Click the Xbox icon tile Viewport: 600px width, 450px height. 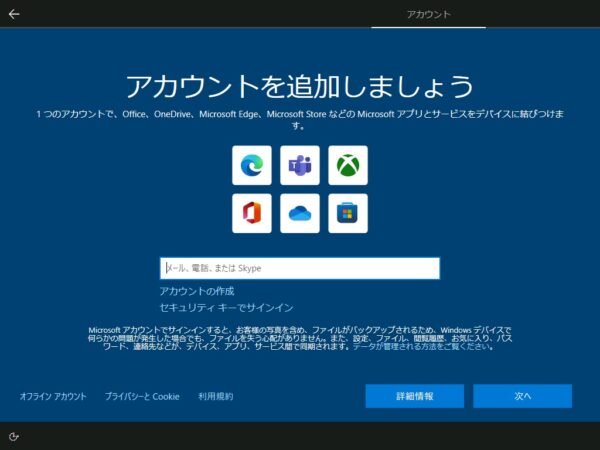point(348,165)
